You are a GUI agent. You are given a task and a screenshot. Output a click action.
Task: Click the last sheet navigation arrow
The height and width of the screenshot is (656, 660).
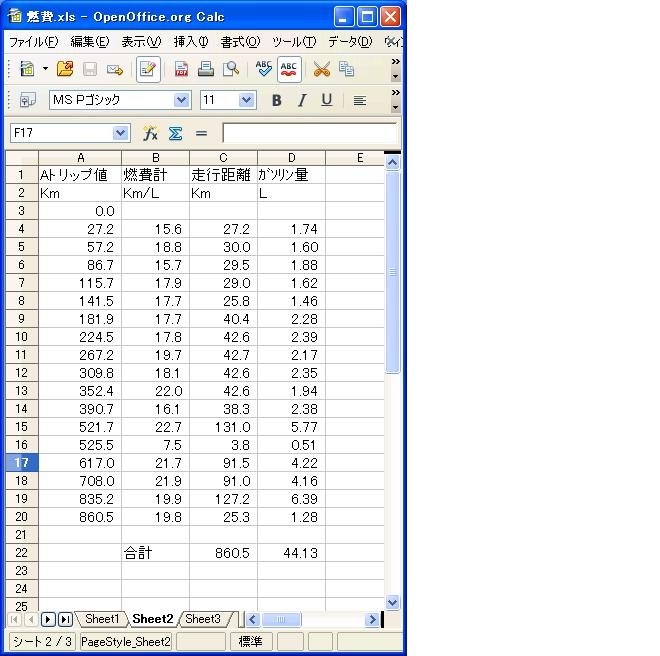coord(65,619)
